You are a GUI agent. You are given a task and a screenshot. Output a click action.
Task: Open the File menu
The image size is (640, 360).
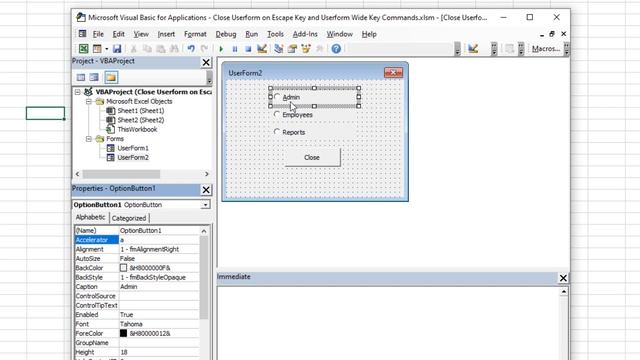tap(98, 34)
